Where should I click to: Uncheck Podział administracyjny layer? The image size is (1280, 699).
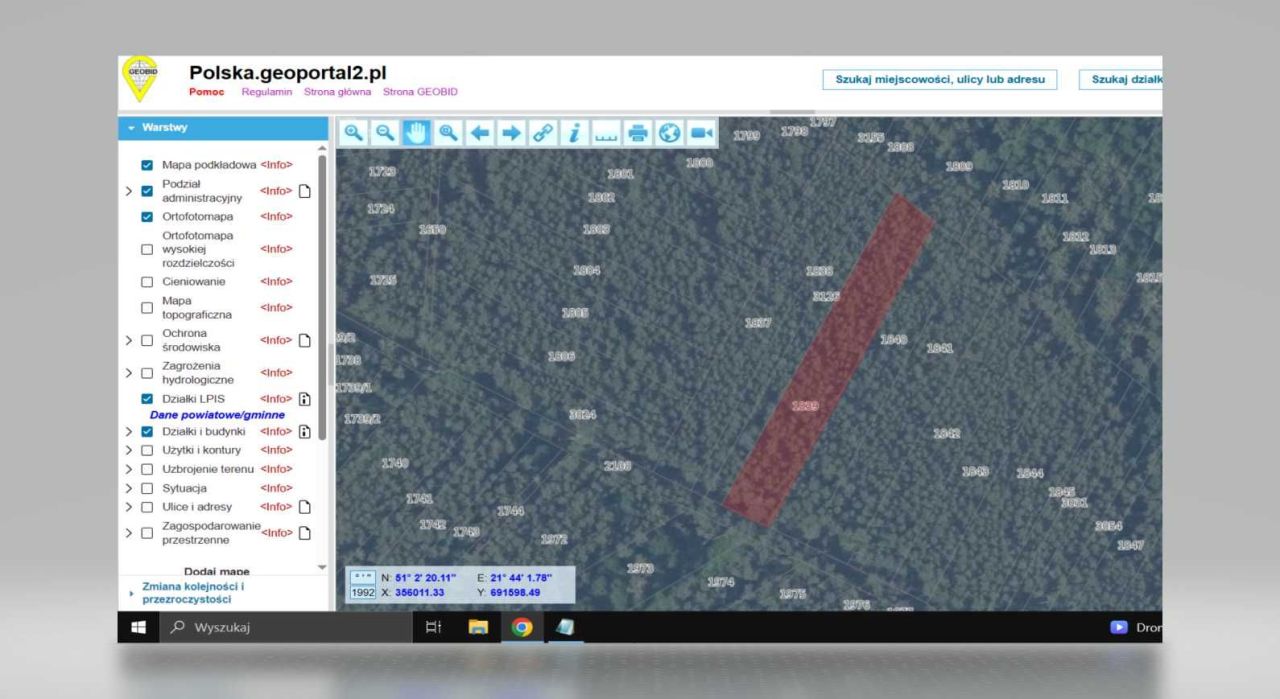point(148,191)
